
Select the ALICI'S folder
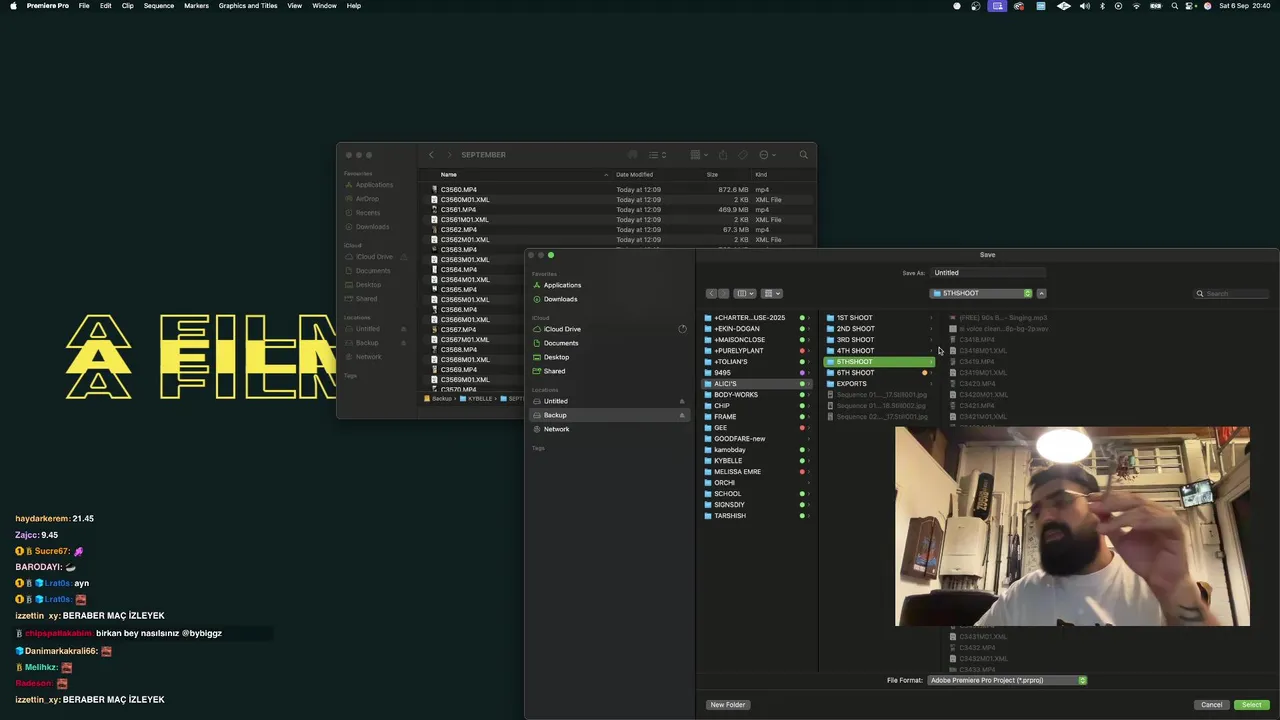[758, 384]
